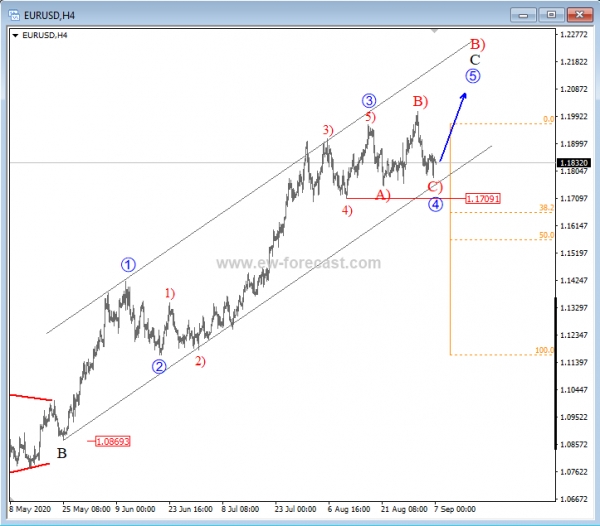Select the 1.17091 red price label
Viewport: 600px width, 526px height.
pyautogui.click(x=483, y=199)
